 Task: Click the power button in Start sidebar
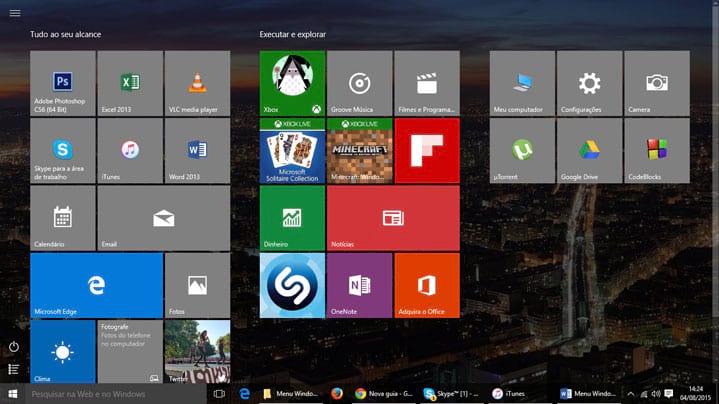(14, 347)
